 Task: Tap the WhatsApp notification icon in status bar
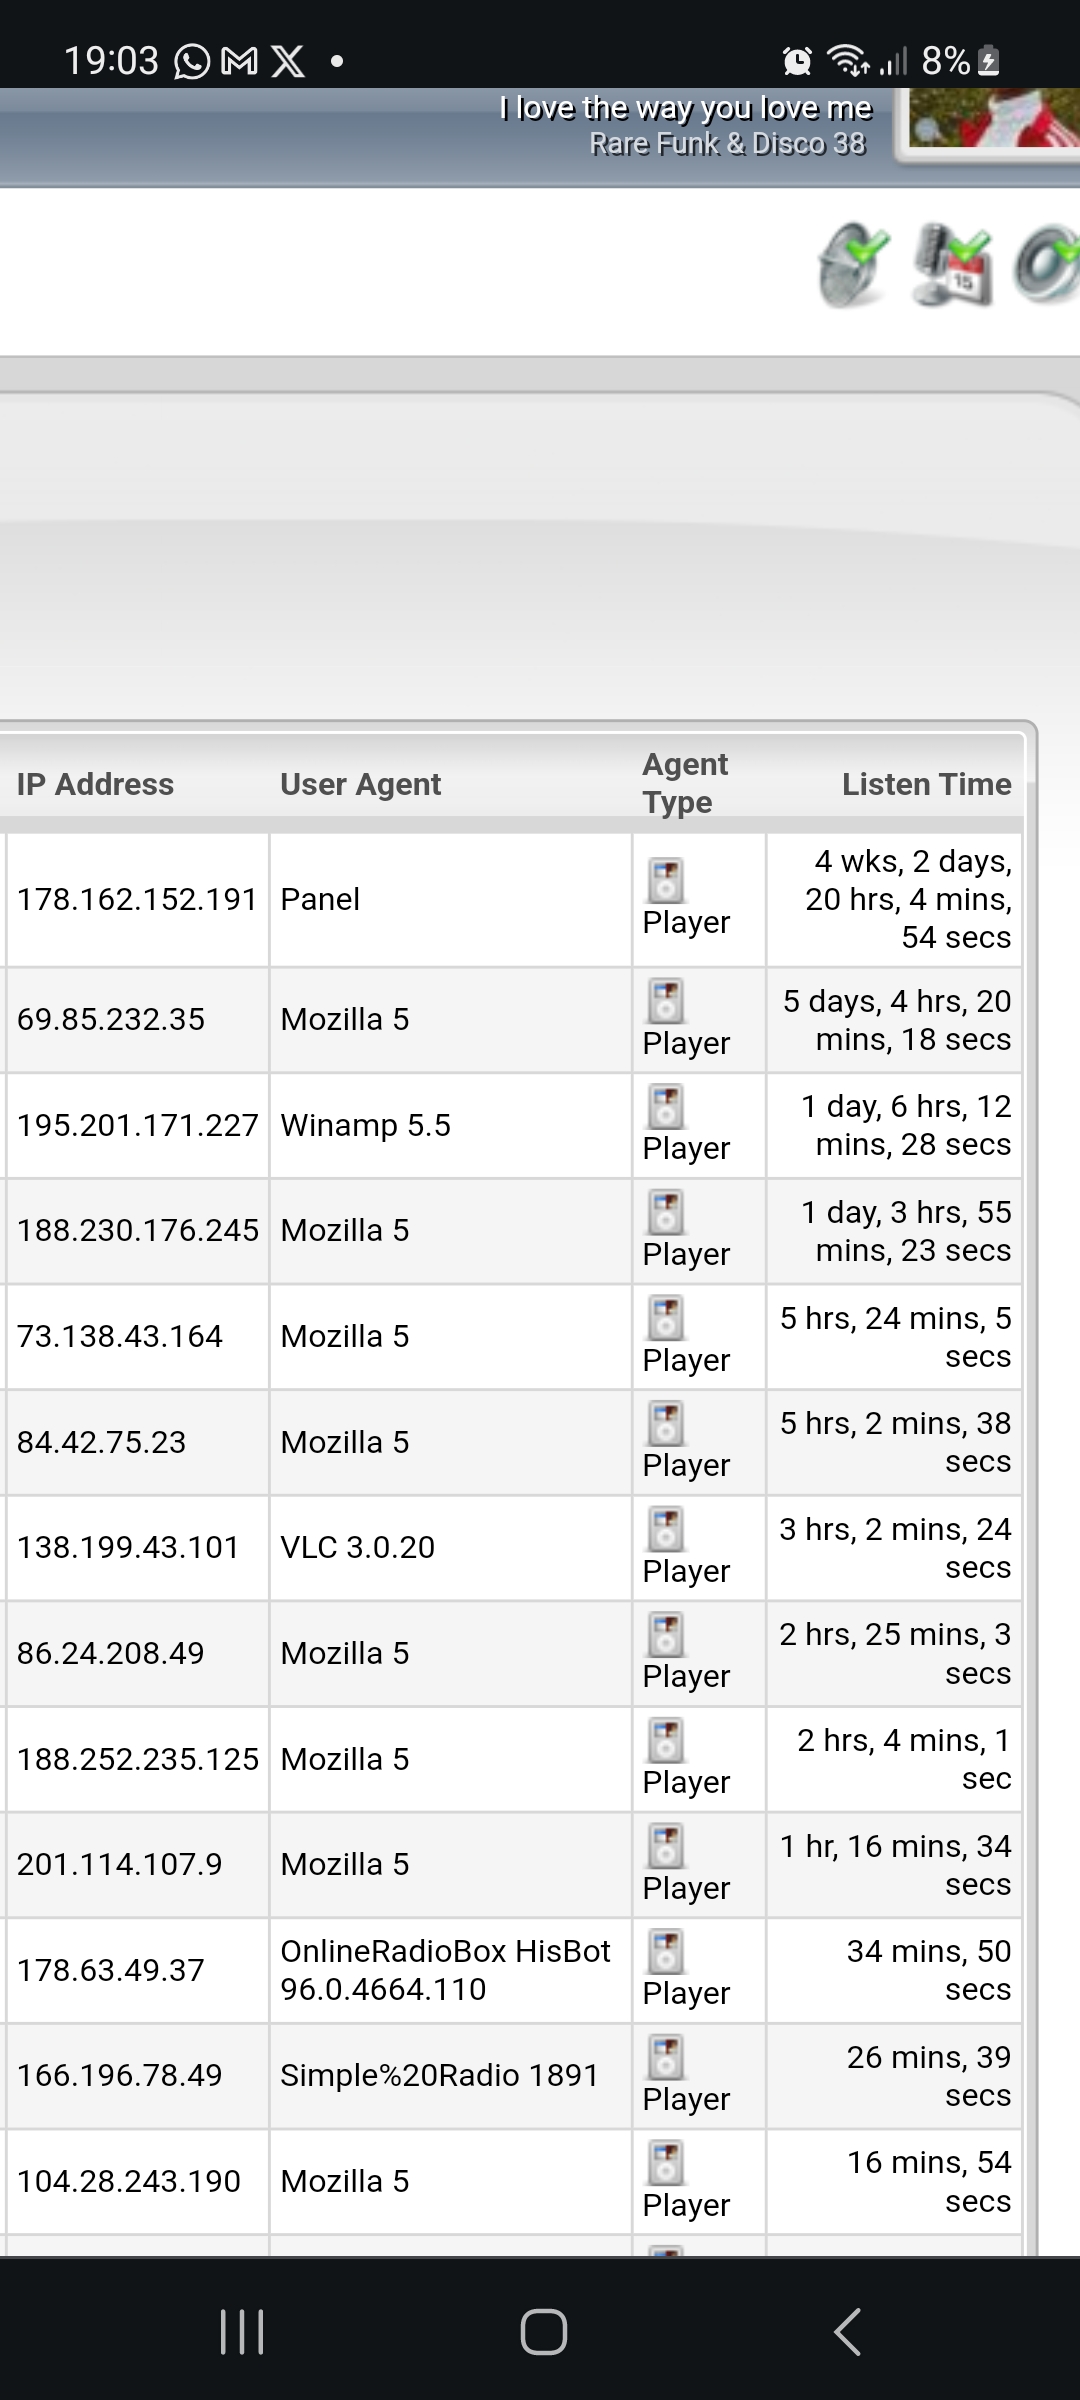coord(192,62)
